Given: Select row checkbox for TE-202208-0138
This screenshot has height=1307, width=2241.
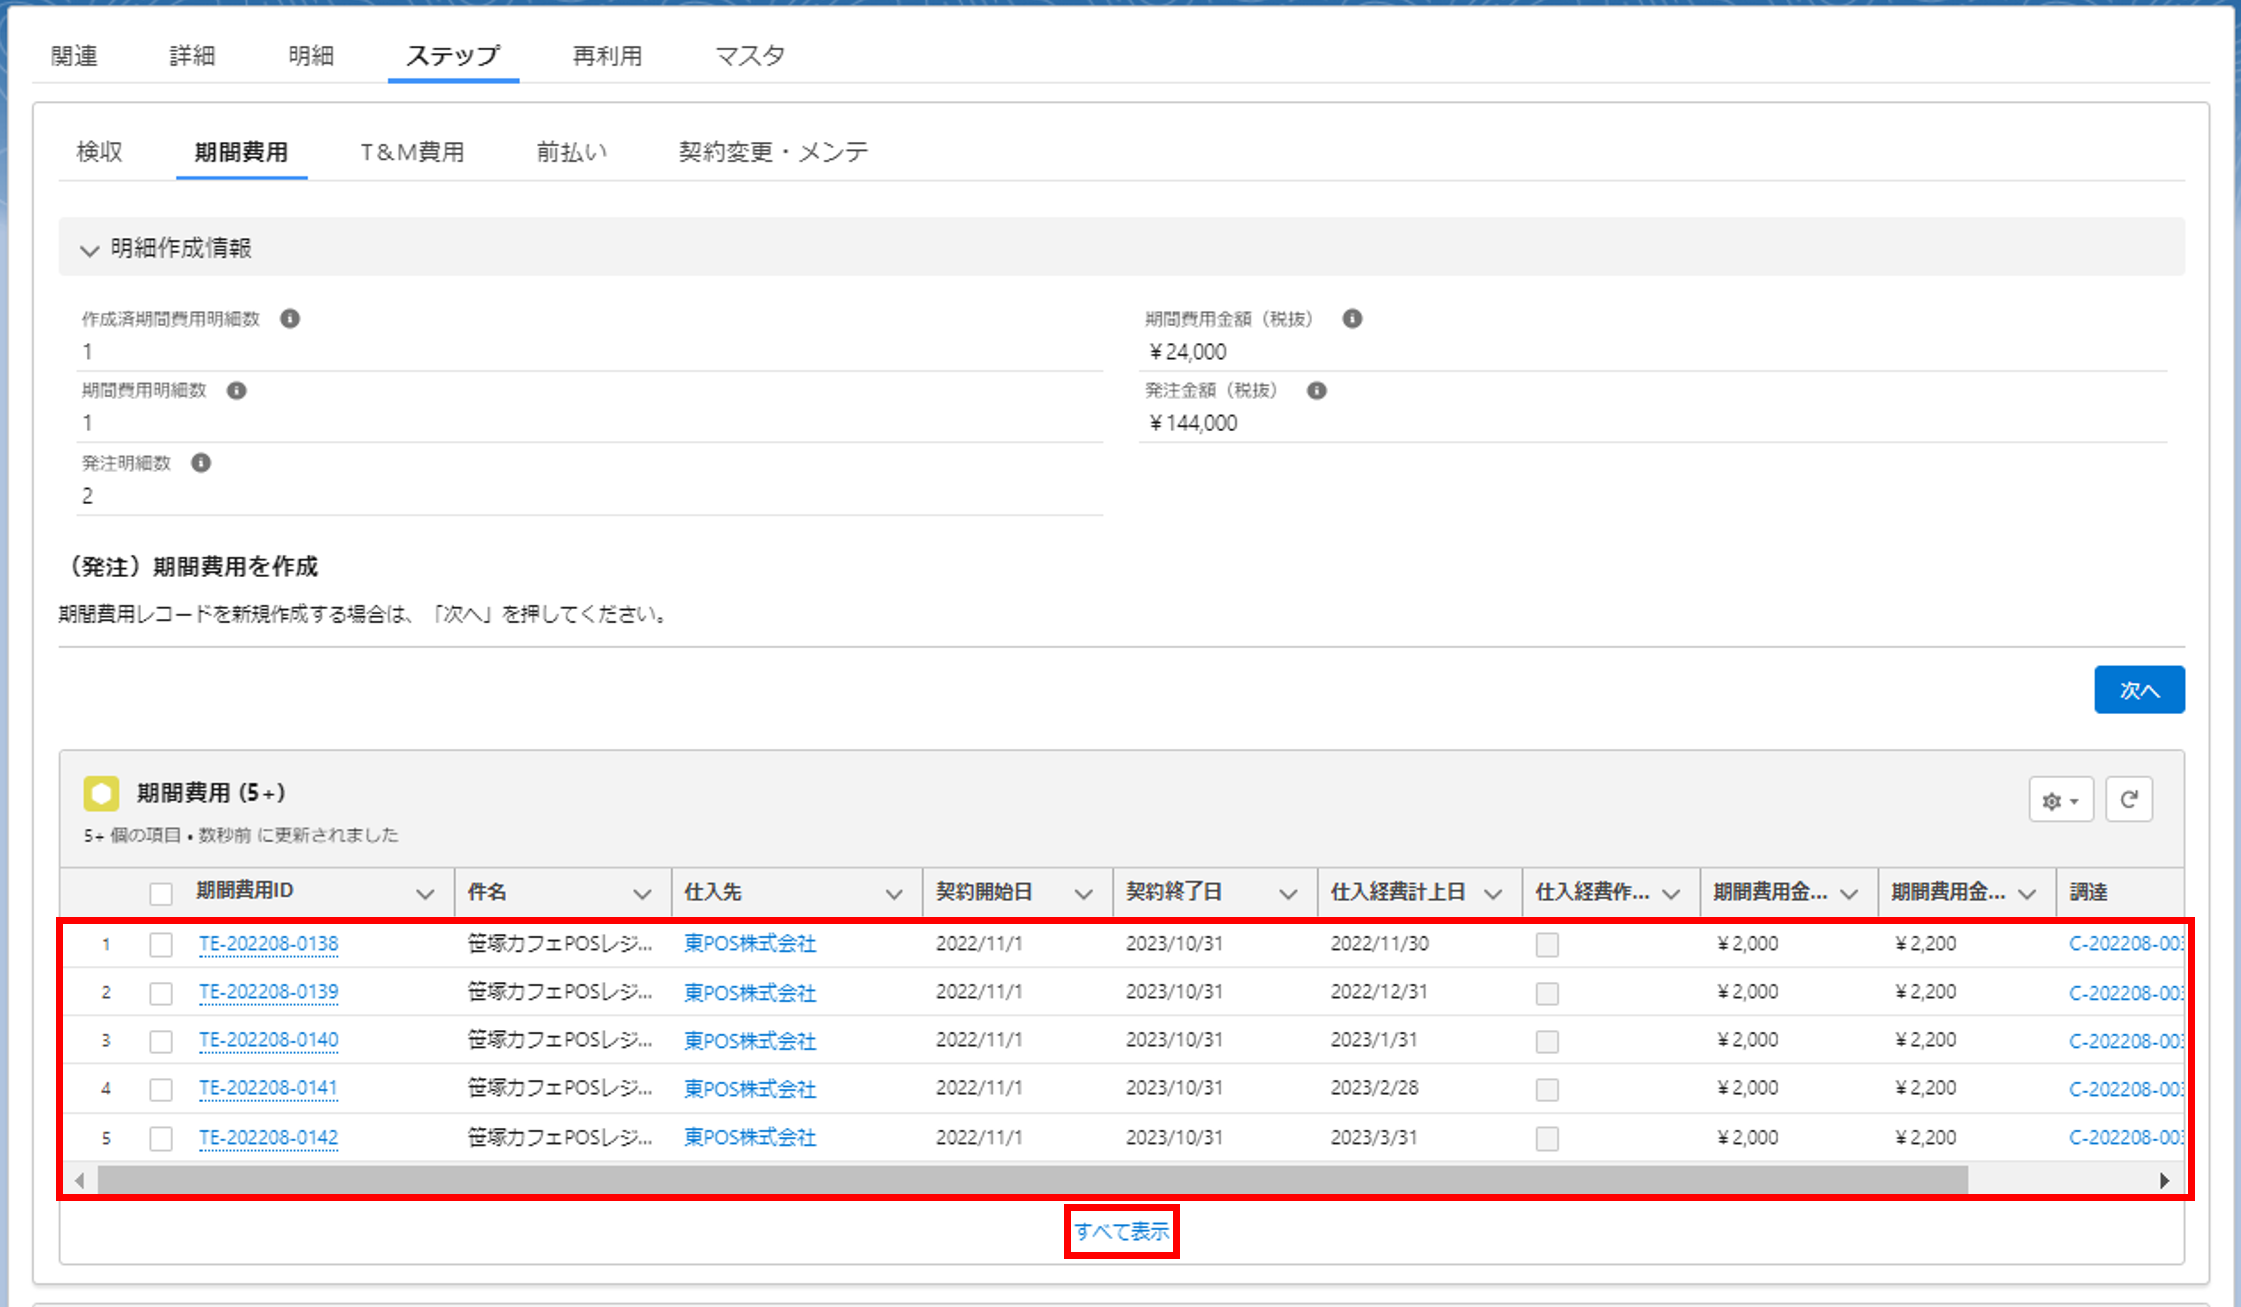Looking at the screenshot, I should tap(161, 945).
